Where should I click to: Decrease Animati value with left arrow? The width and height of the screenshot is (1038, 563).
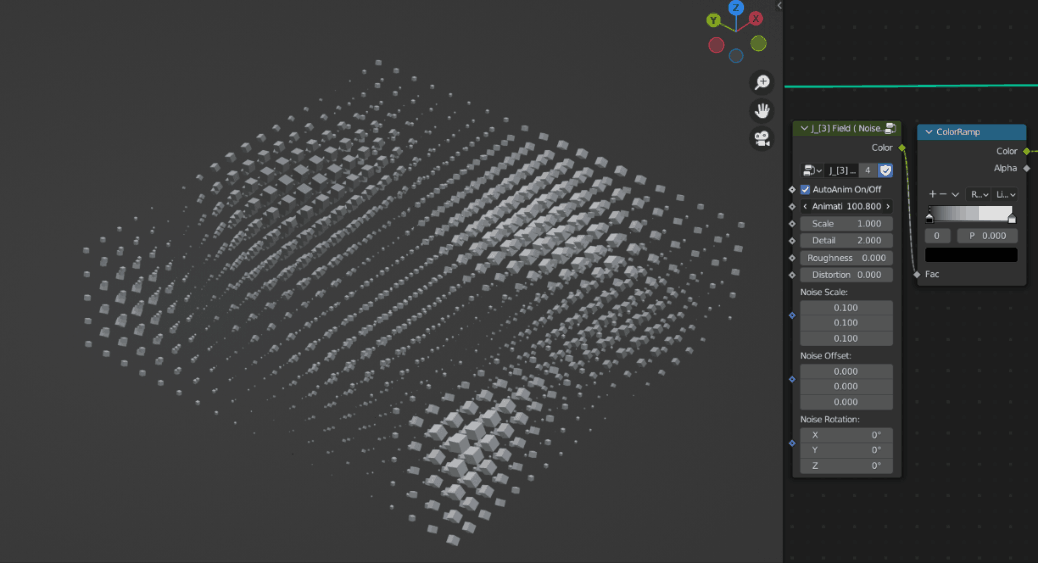point(805,207)
